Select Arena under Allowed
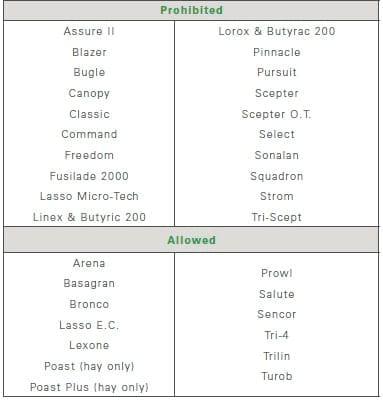The image size is (383, 403). pos(89,263)
